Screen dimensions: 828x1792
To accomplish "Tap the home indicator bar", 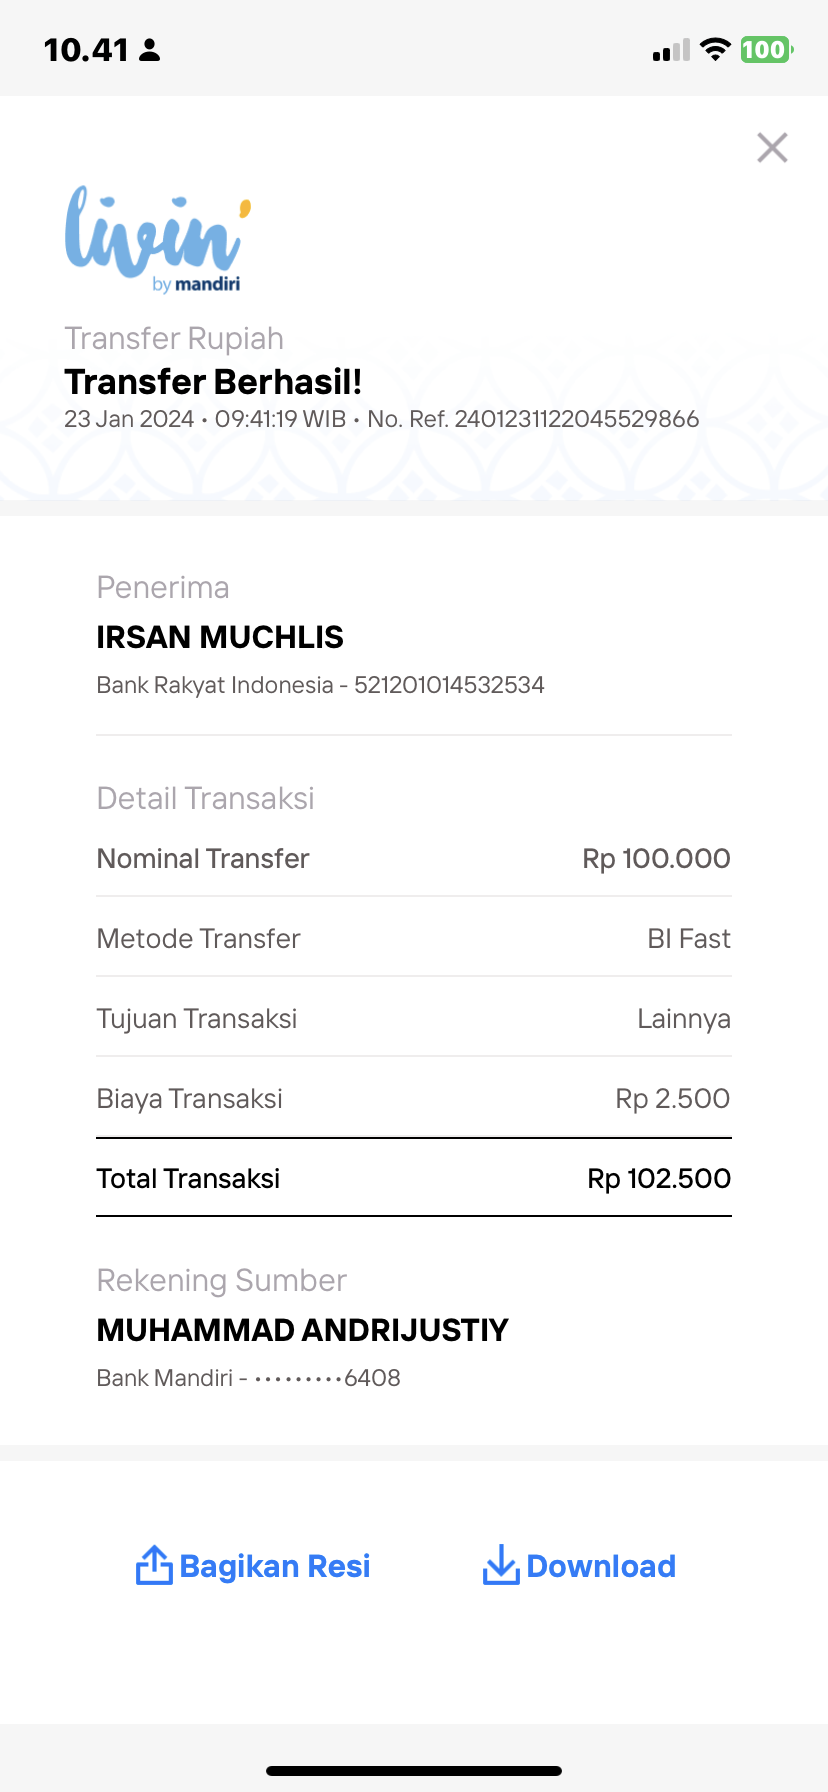I will click(414, 1770).
